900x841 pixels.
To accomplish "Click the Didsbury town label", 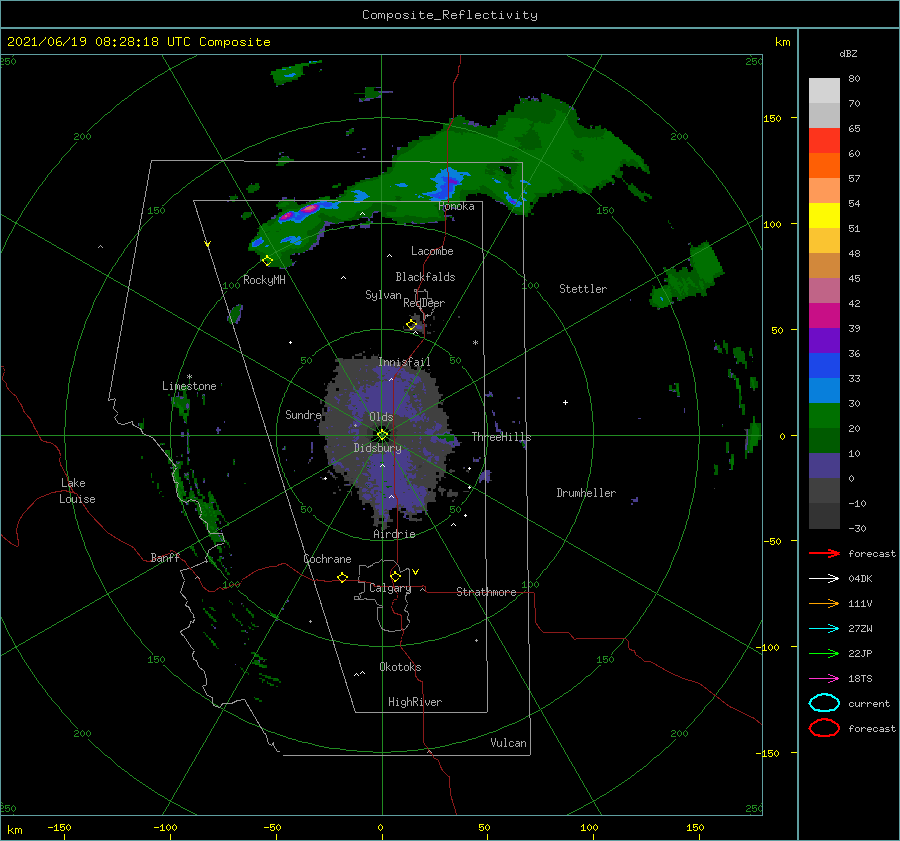I will point(378,448).
